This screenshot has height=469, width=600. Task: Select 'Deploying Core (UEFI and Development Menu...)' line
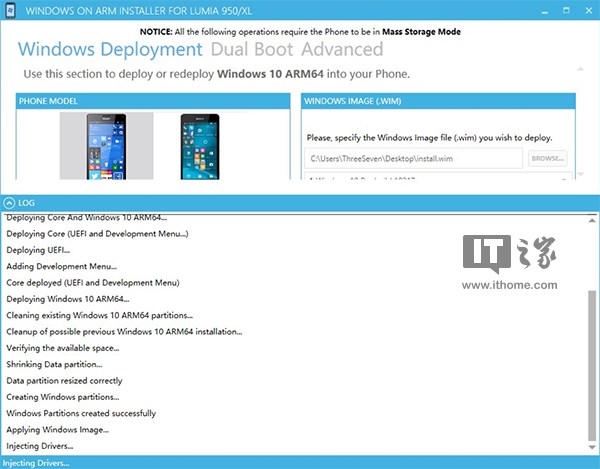(98, 234)
